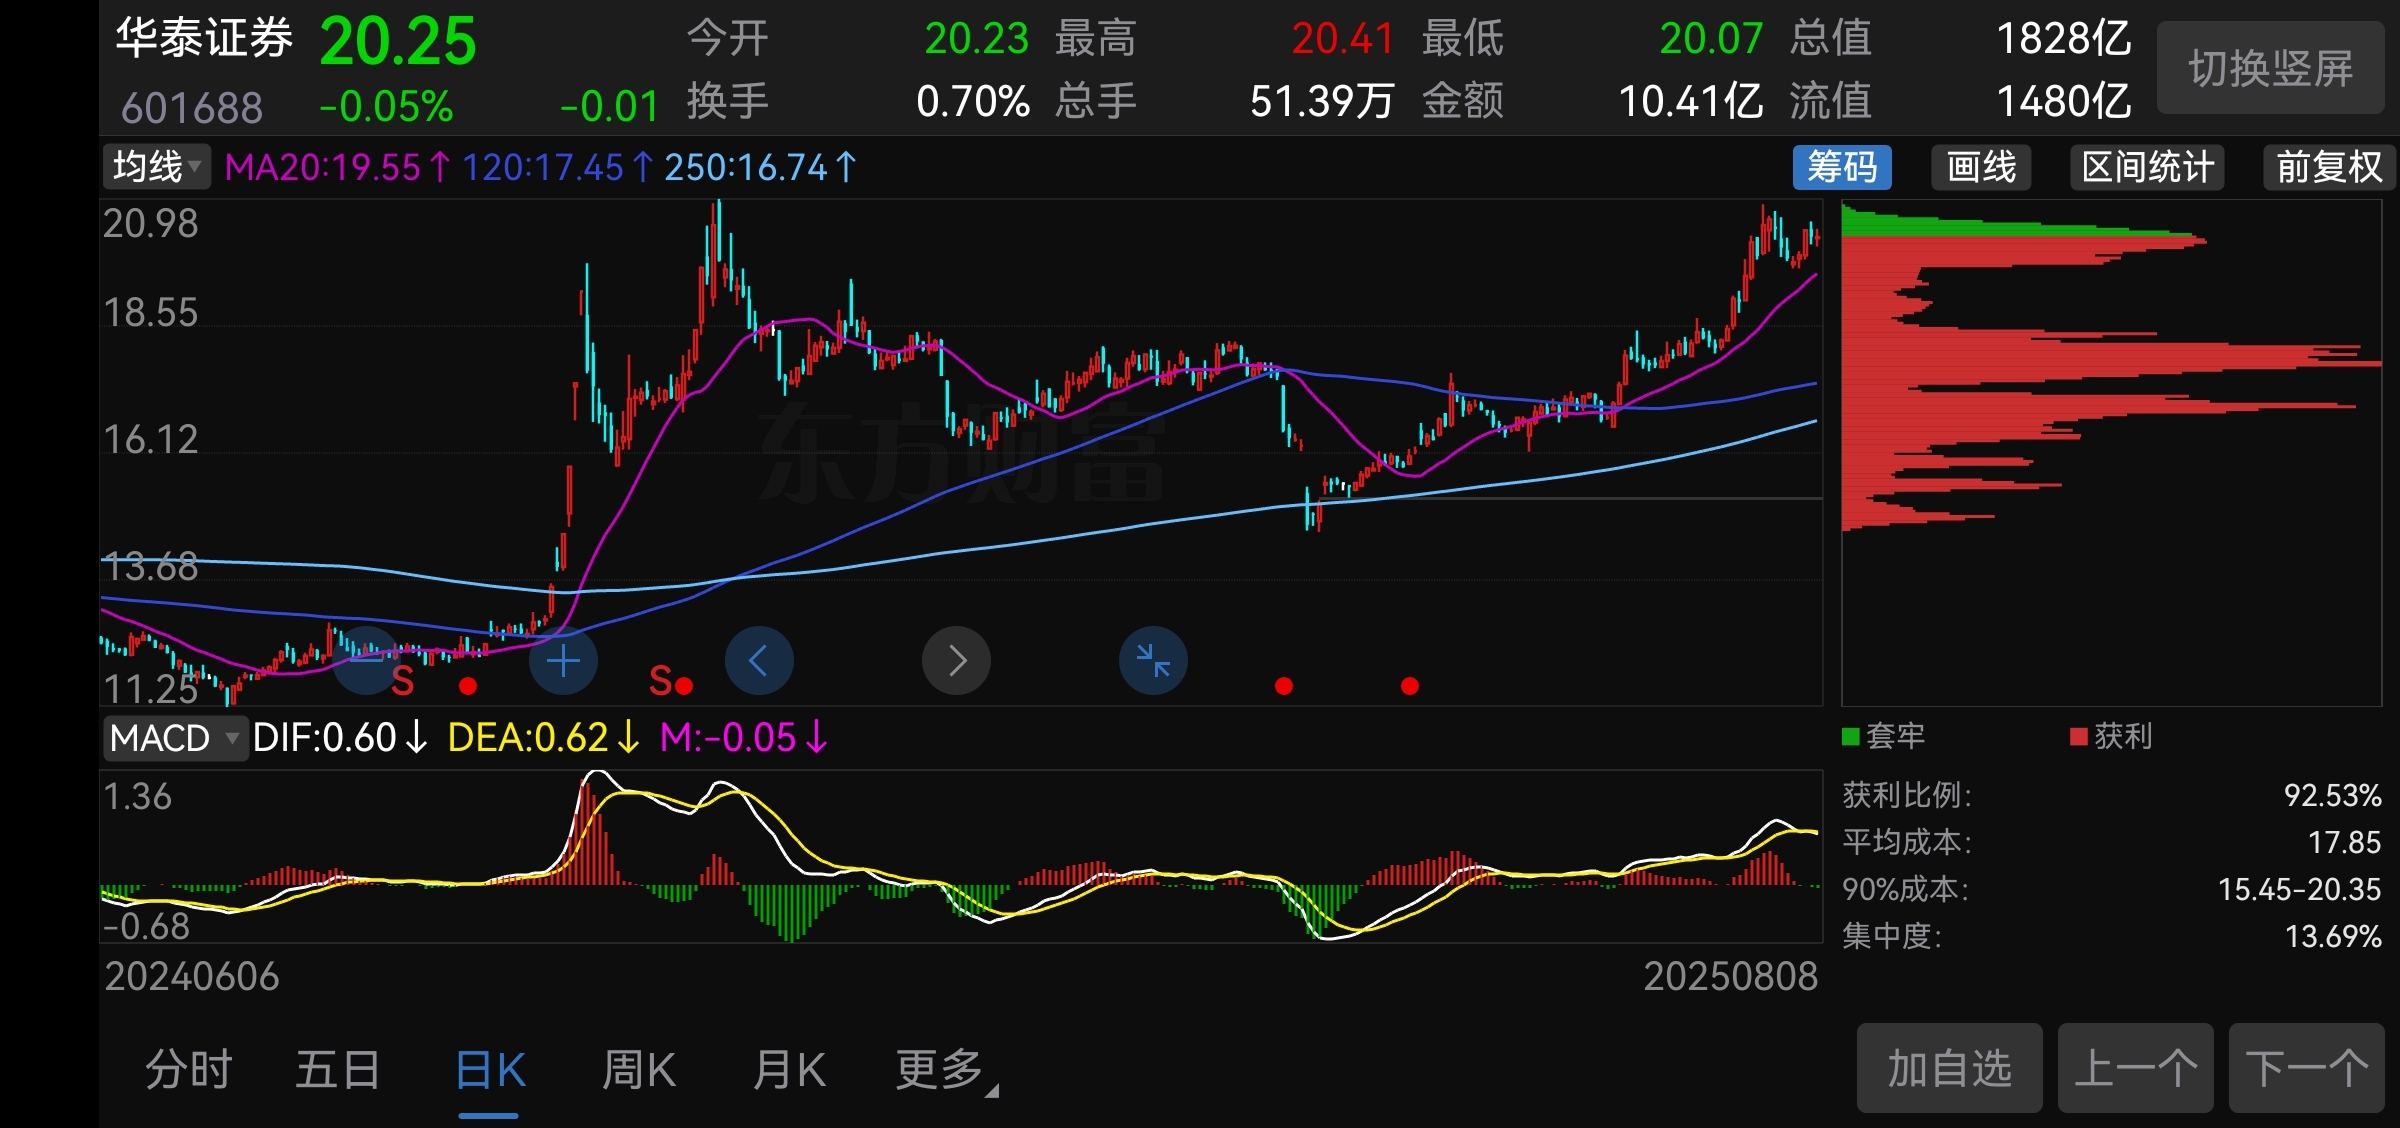Tap the MACD histogram sub-chart
Screen dimensions: 2400x1128
click(x=961, y=856)
